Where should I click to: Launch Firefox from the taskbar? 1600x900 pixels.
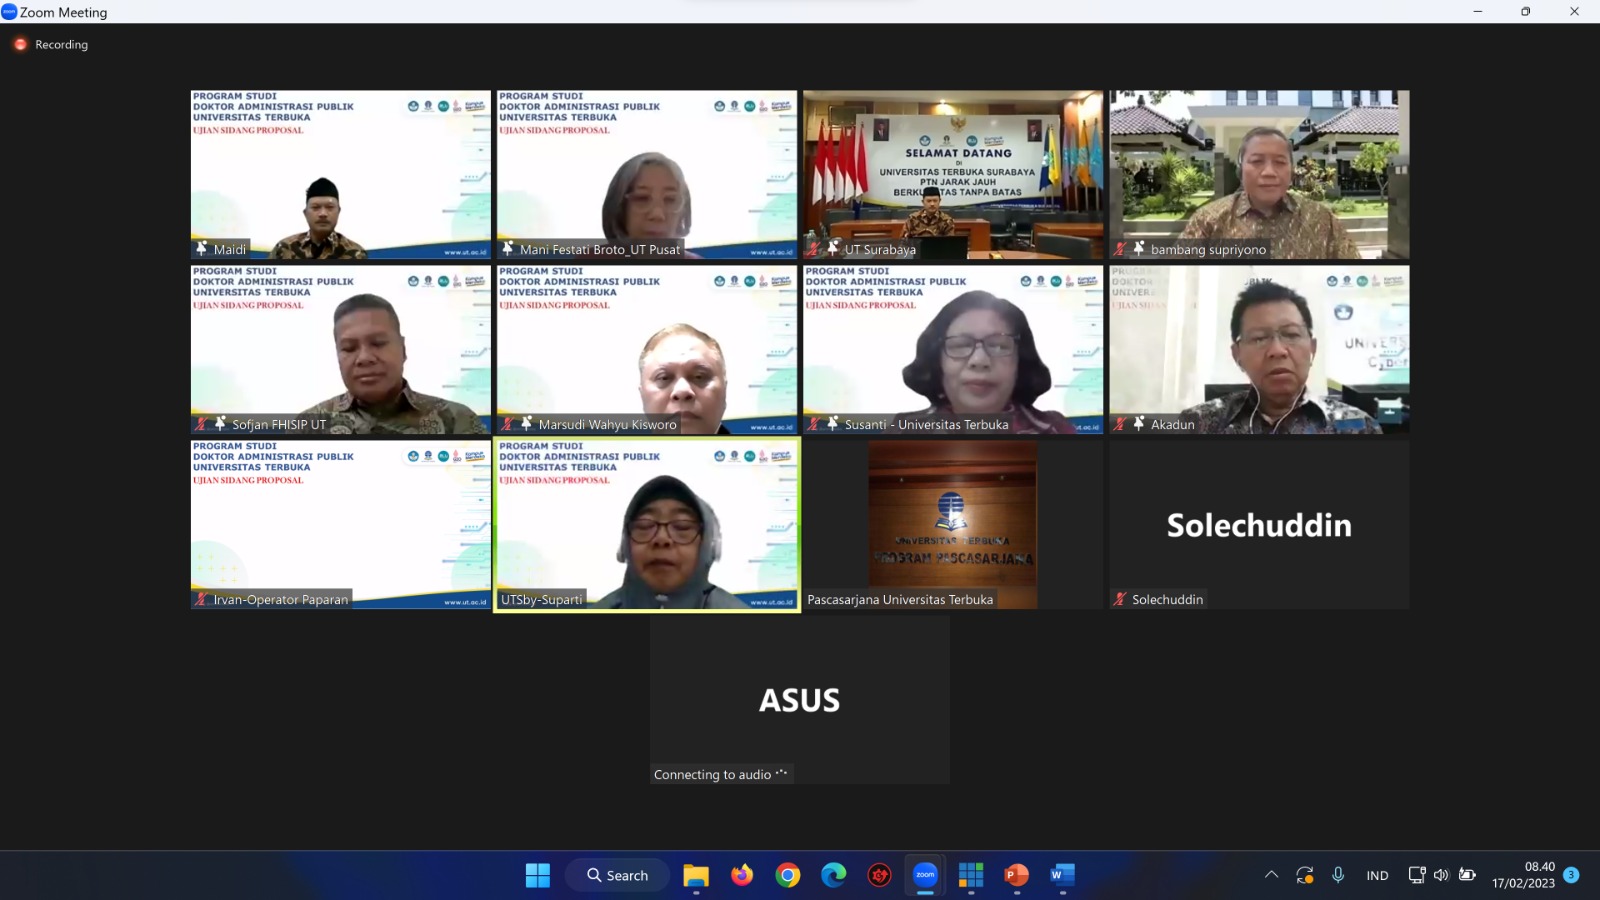pyautogui.click(x=742, y=875)
